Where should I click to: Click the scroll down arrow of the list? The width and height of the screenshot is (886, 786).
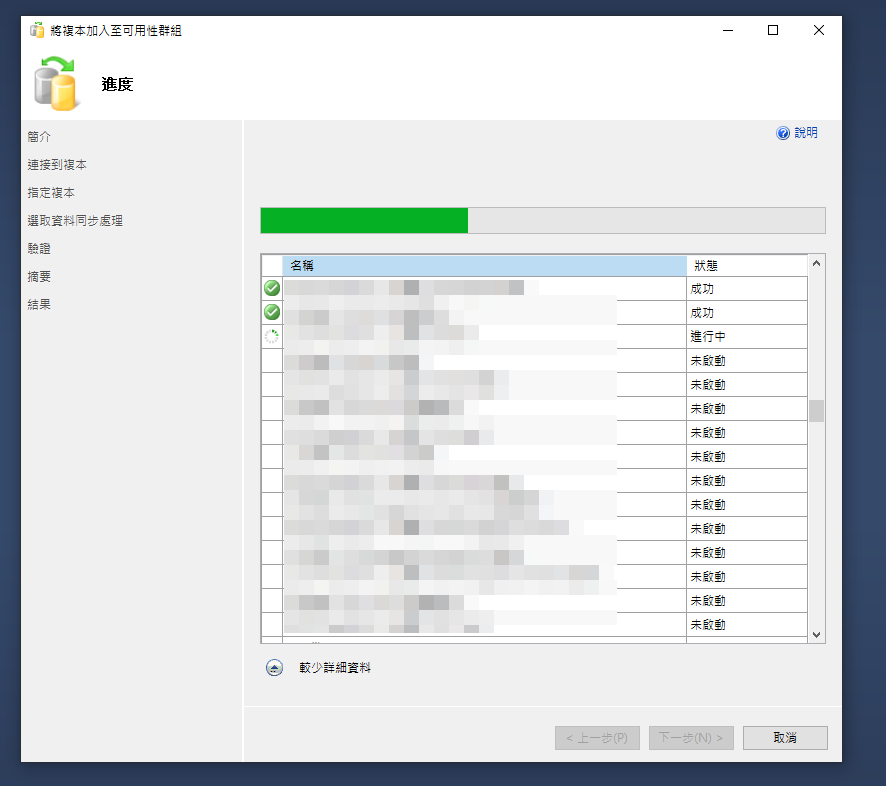(x=816, y=634)
